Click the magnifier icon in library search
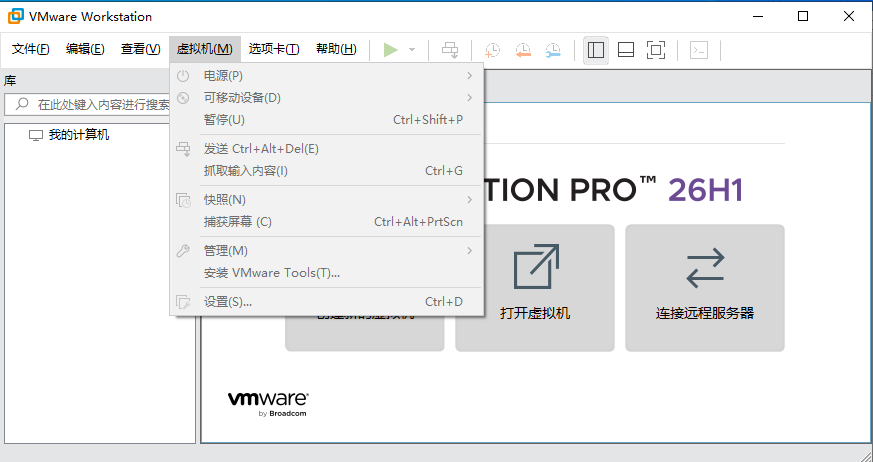The width and height of the screenshot is (873, 462). pos(22,104)
